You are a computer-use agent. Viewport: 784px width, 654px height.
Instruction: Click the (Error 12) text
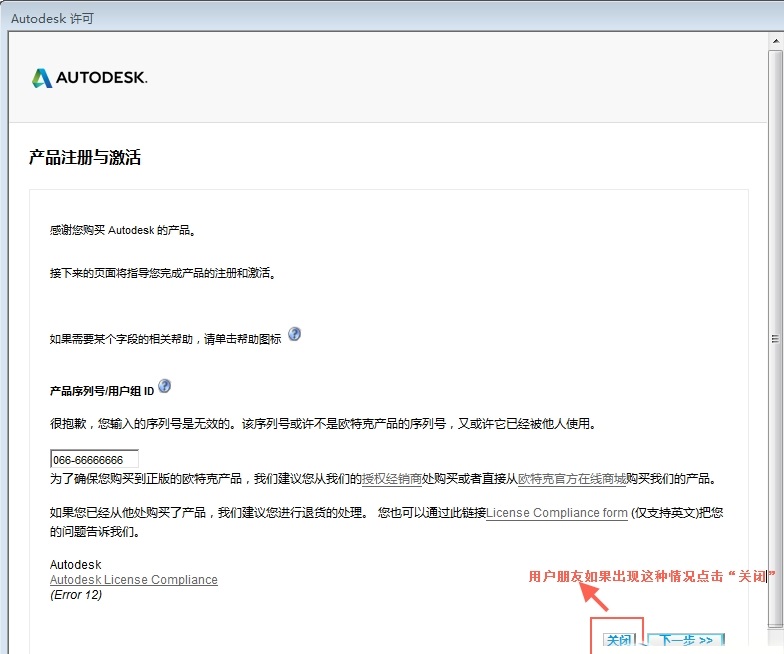(76, 595)
